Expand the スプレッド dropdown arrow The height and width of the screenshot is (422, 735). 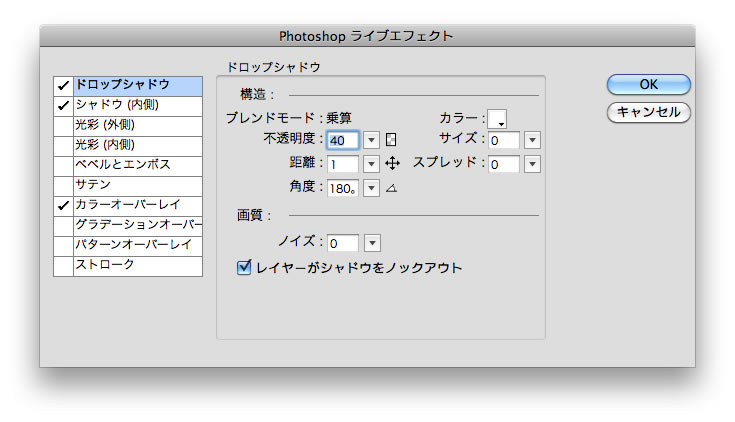pyautogui.click(x=532, y=163)
